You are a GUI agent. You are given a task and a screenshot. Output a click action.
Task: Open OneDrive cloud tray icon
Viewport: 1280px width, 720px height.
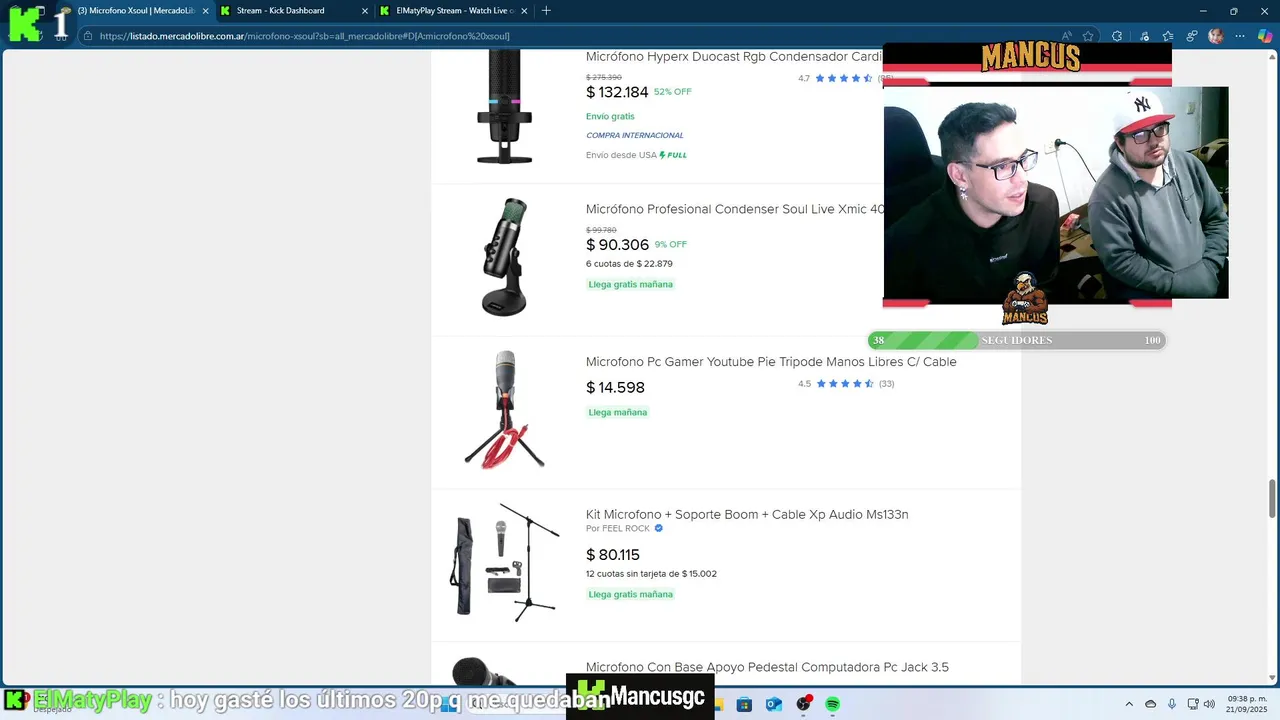[x=1151, y=704]
